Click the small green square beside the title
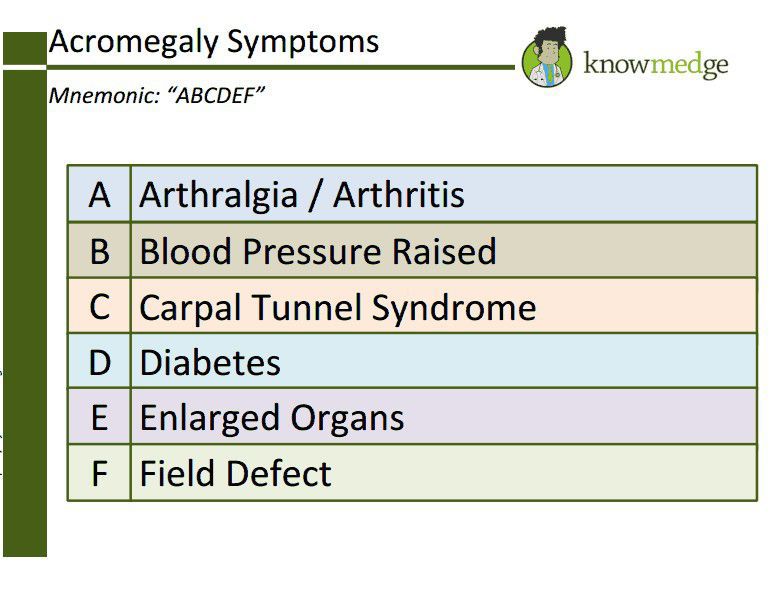Image resolution: width=777 pixels, height=594 pixels. [x=24, y=46]
